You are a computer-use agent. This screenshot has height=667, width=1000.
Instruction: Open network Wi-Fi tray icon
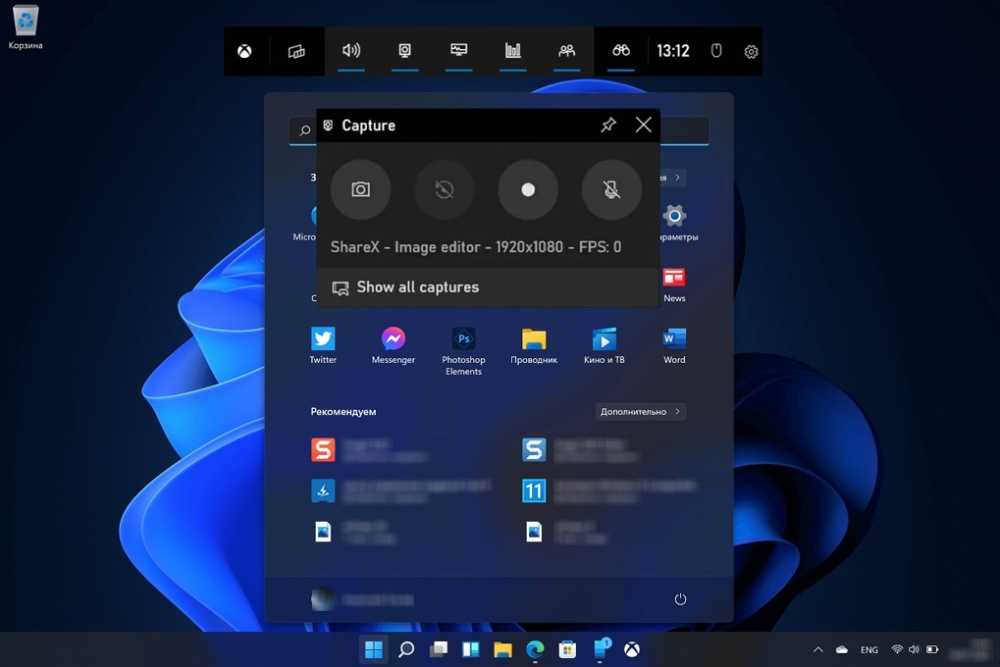coord(897,649)
